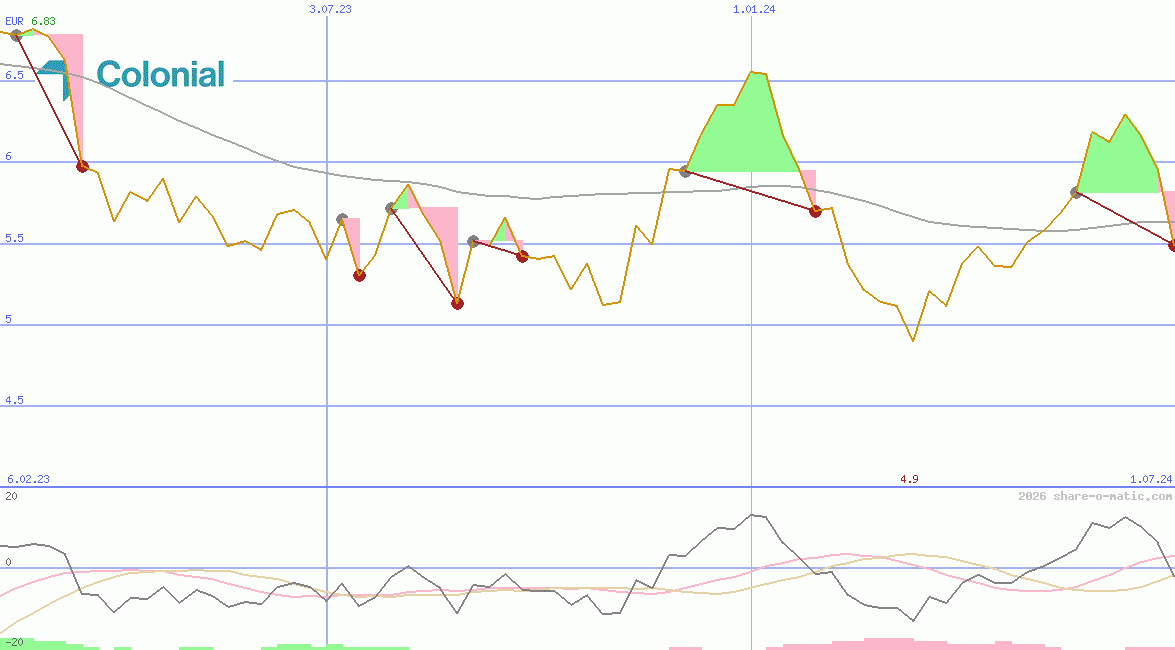Click the 1.07.24 end date label
The image size is (1175, 650).
(x=1150, y=480)
